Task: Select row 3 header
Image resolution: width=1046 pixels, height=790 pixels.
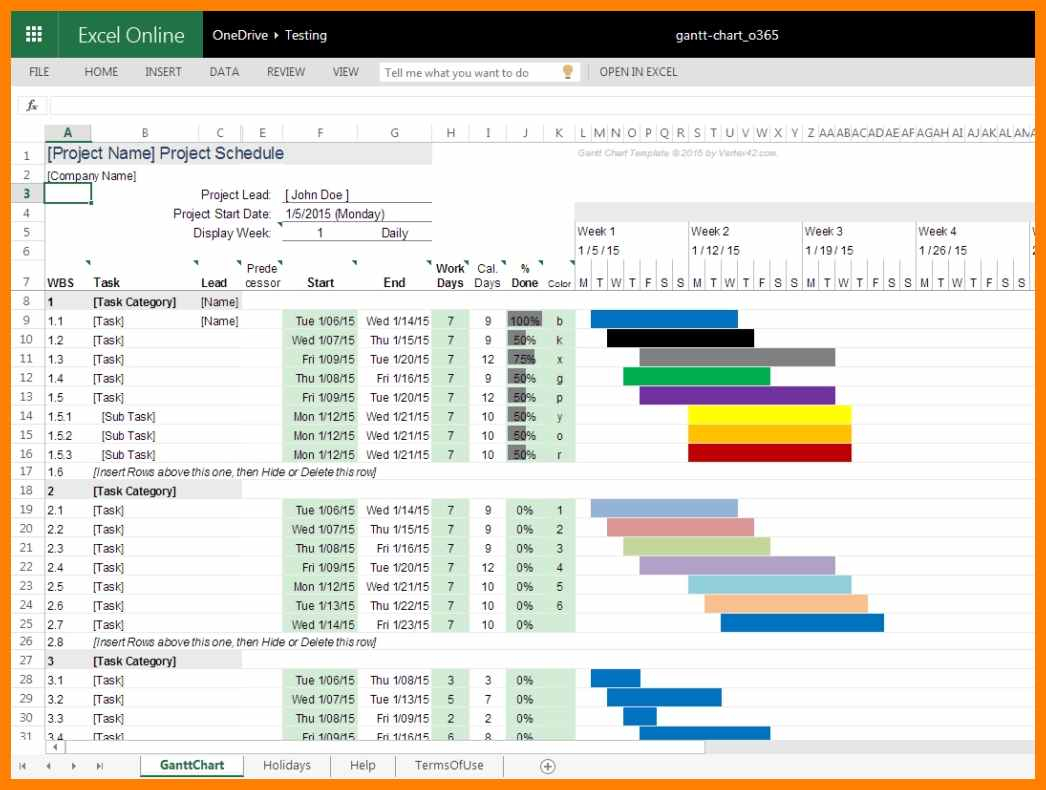Action: [27, 193]
